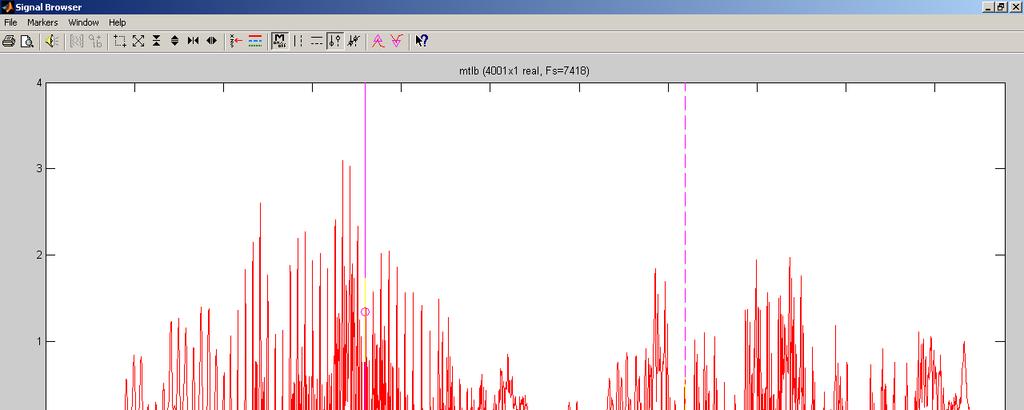The height and width of the screenshot is (410, 1024).
Task: Open the Help menu
Action: coord(118,22)
